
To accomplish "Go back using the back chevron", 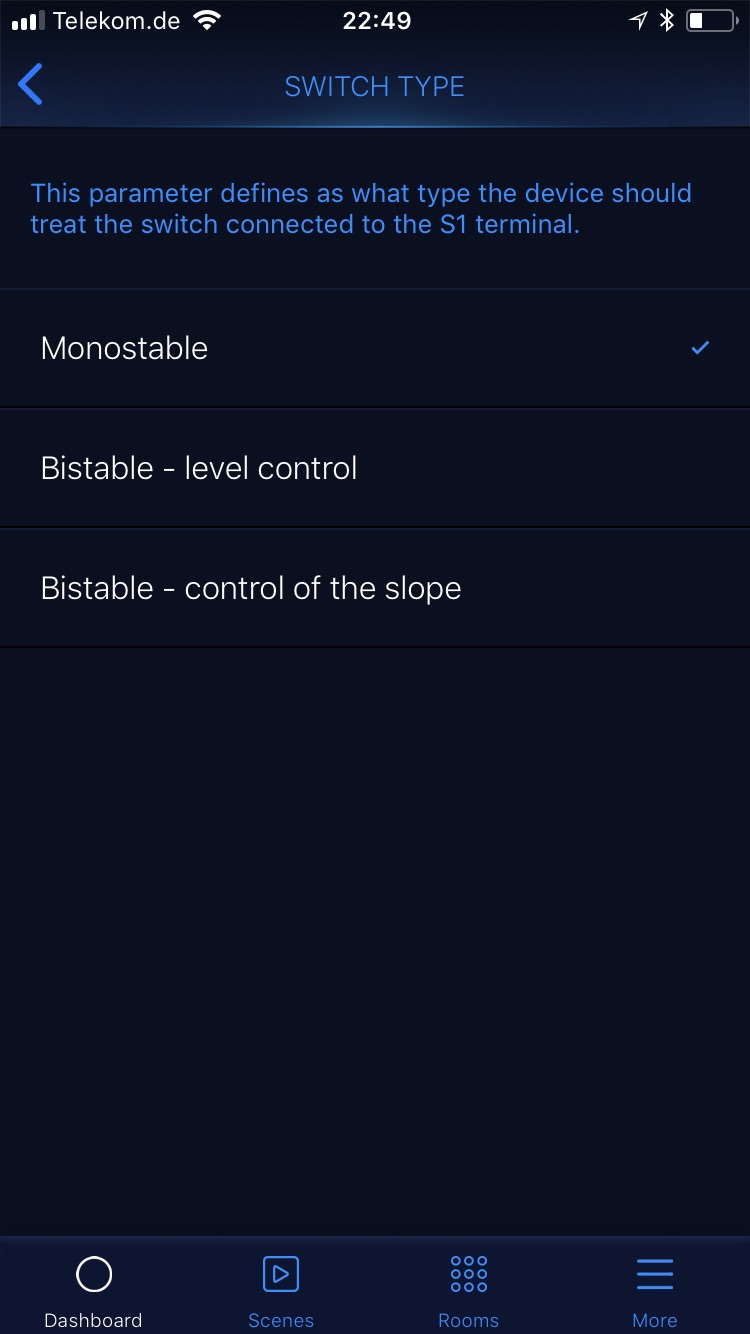I will point(31,85).
